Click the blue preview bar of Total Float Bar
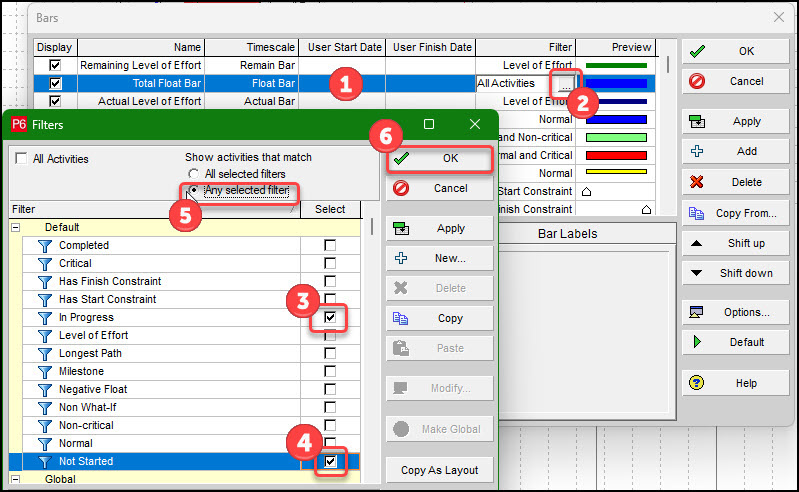799x492 pixels. [616, 84]
